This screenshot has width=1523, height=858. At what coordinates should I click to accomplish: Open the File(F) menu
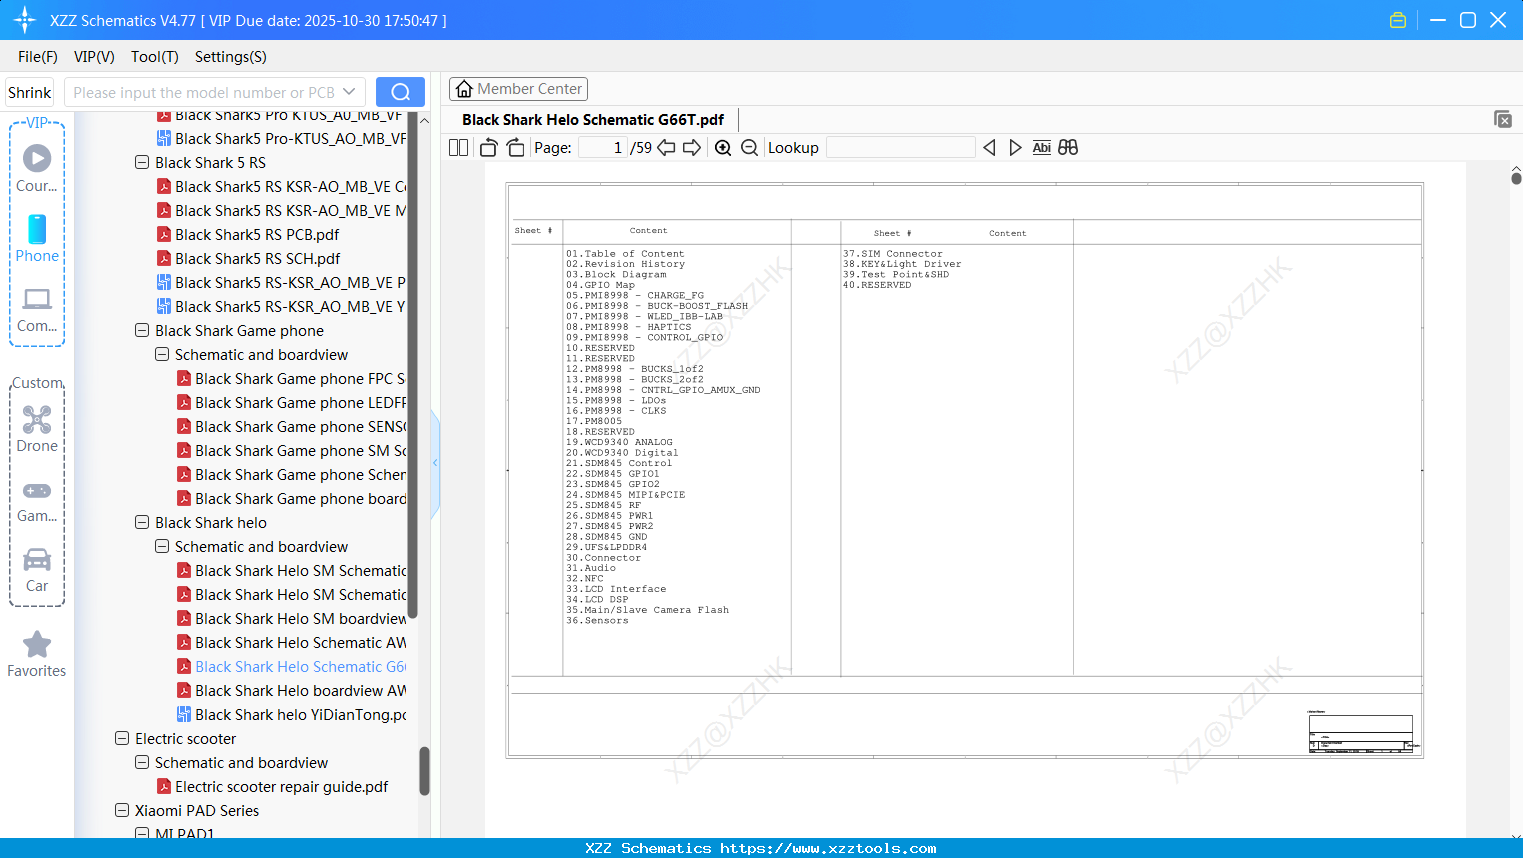[38, 57]
